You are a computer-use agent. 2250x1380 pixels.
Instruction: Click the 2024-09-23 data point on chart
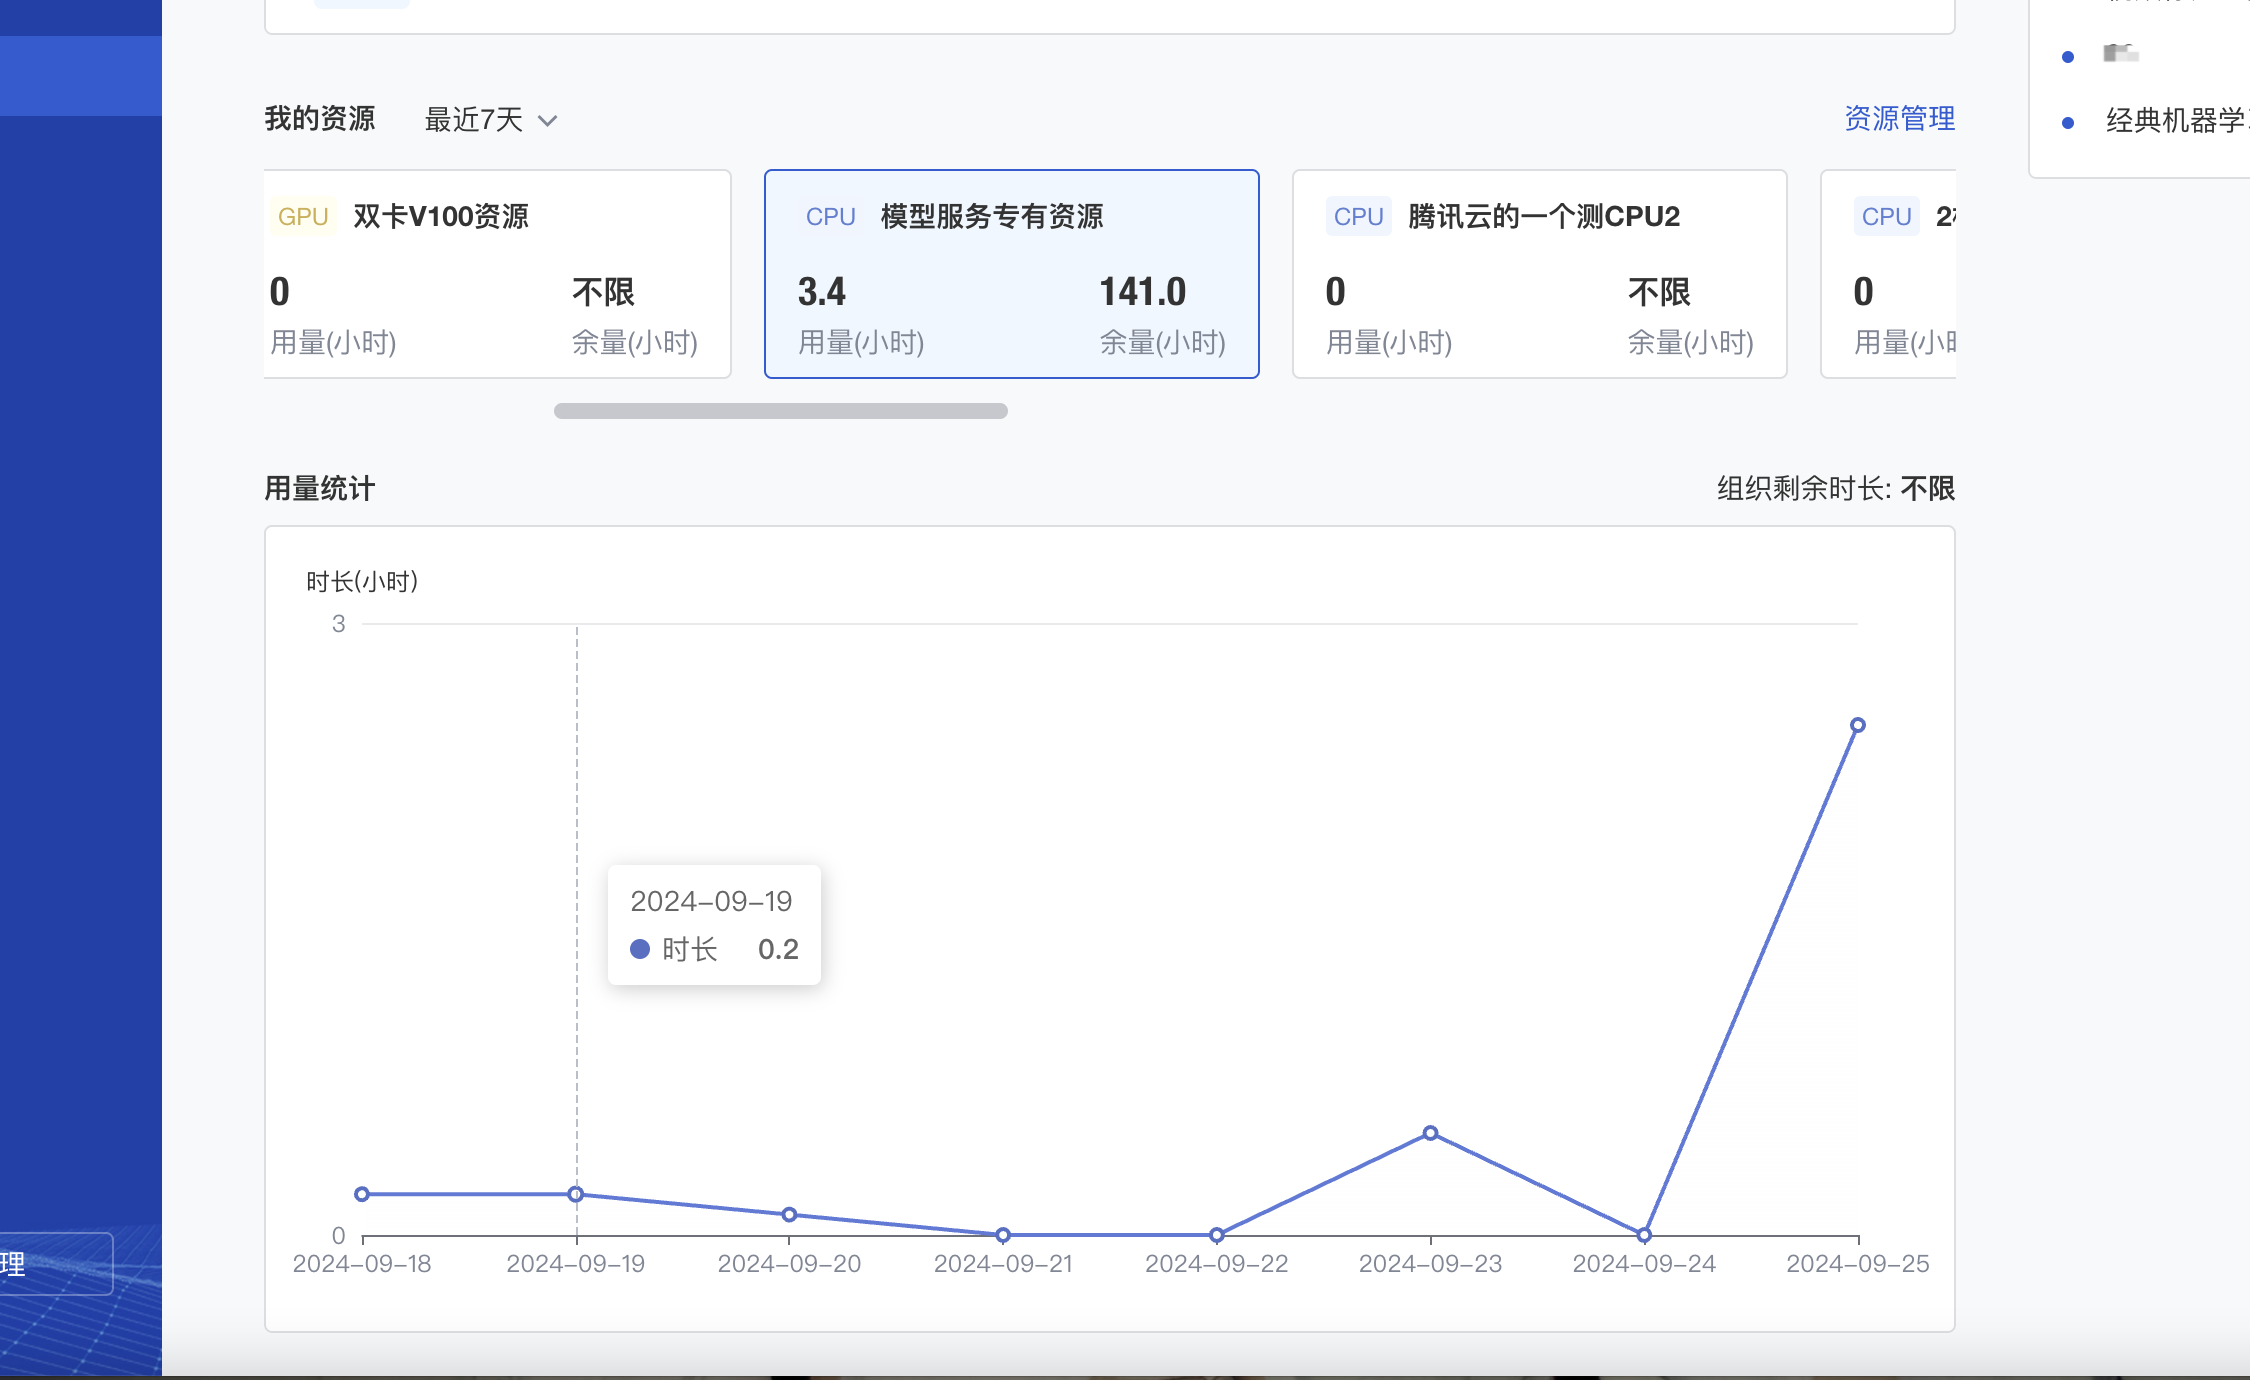(1430, 1133)
